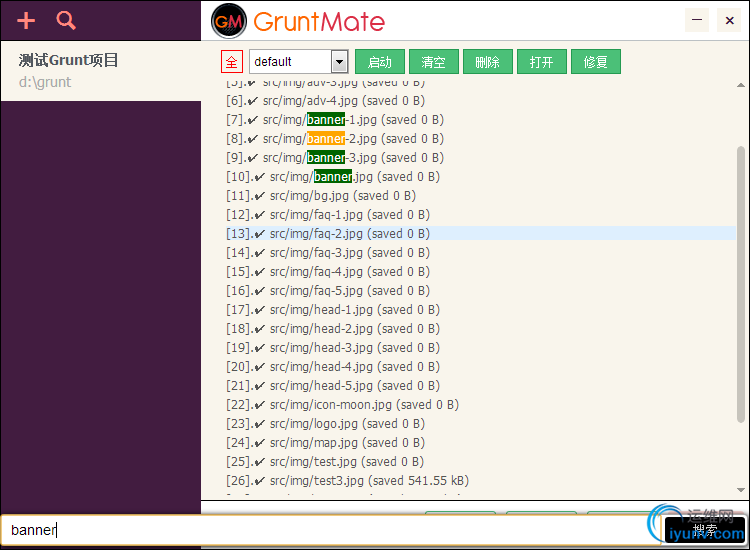Click the 启动 start button
This screenshot has height=550, width=750.
pyautogui.click(x=380, y=62)
